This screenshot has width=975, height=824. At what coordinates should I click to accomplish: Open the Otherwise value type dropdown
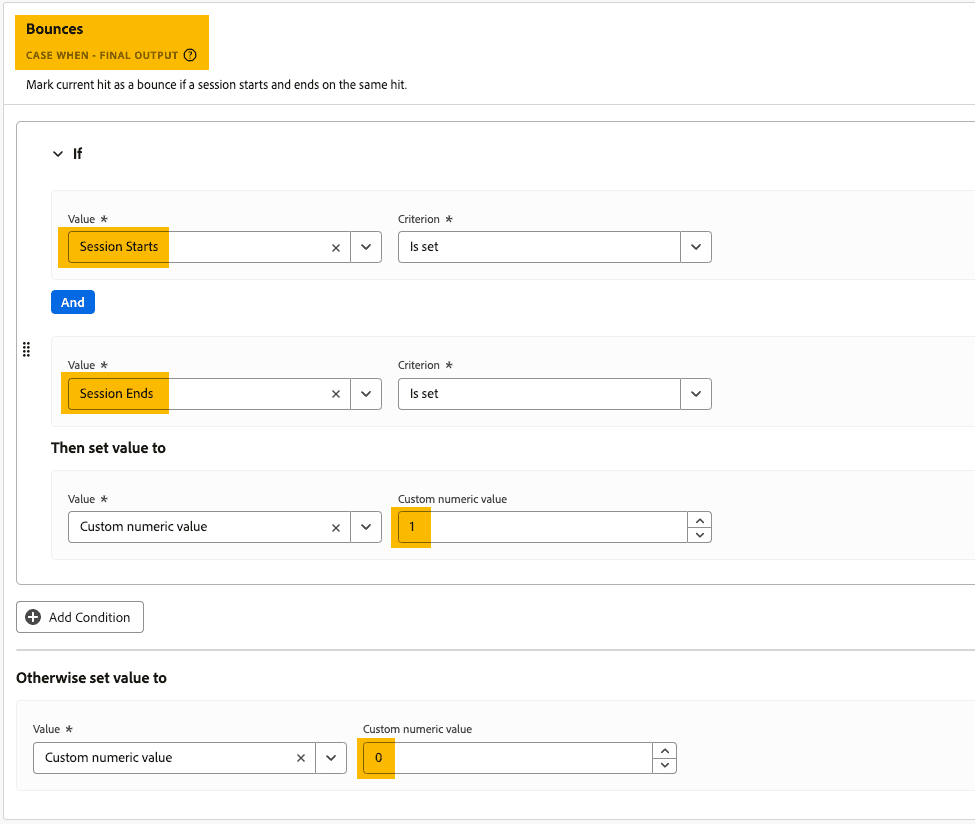point(331,758)
